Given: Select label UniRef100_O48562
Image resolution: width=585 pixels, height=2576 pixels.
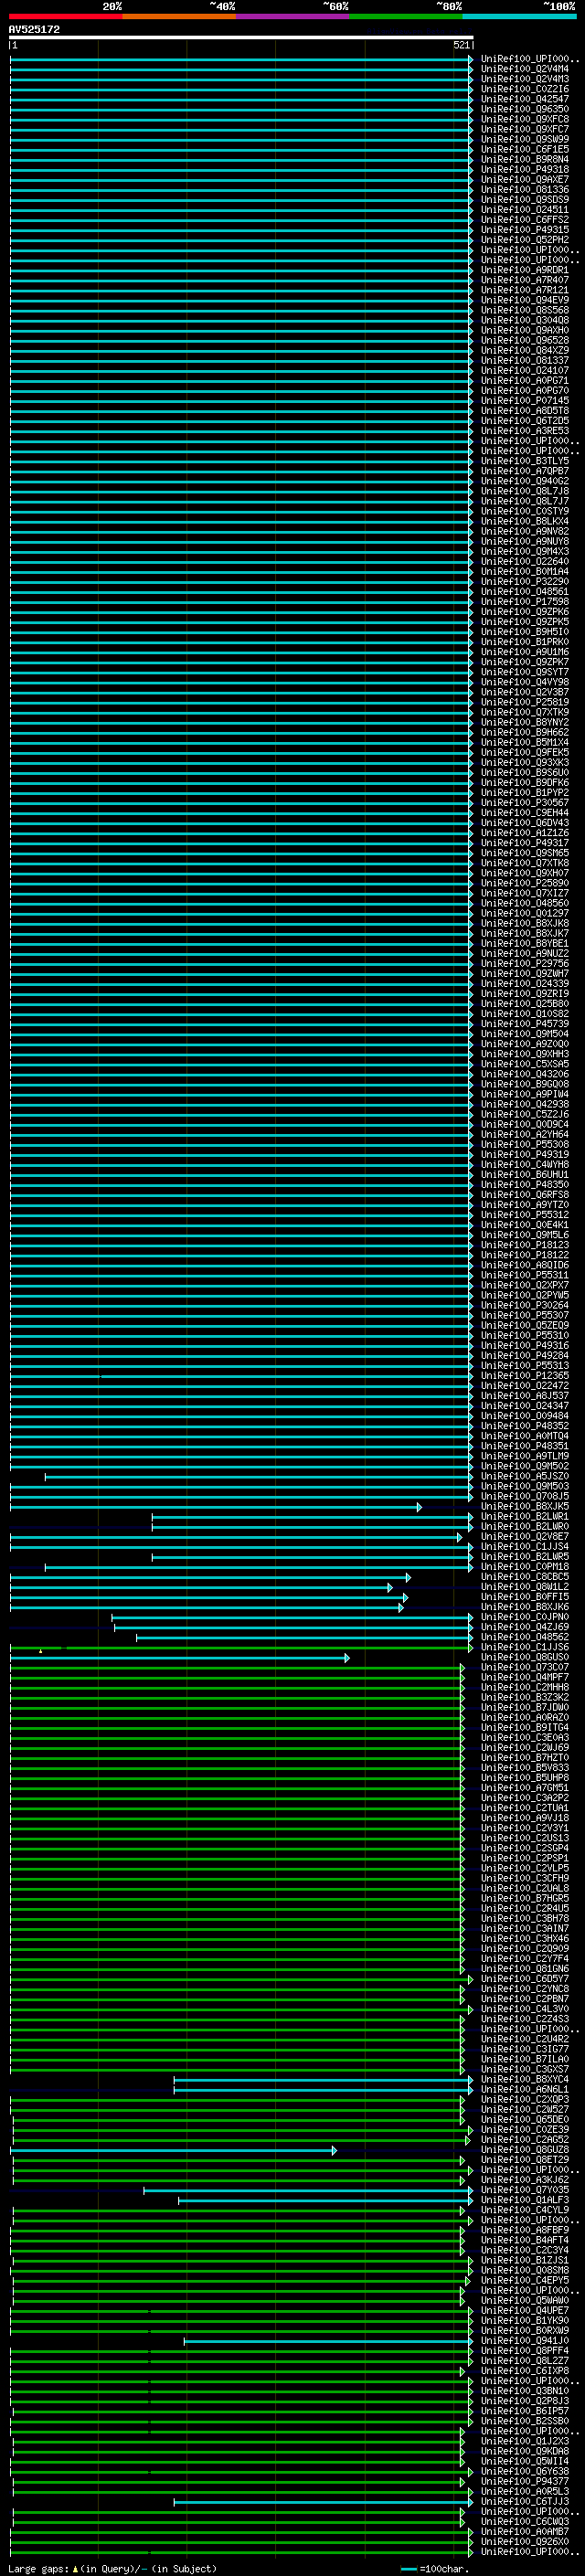Looking at the screenshot, I should 524,1637.
